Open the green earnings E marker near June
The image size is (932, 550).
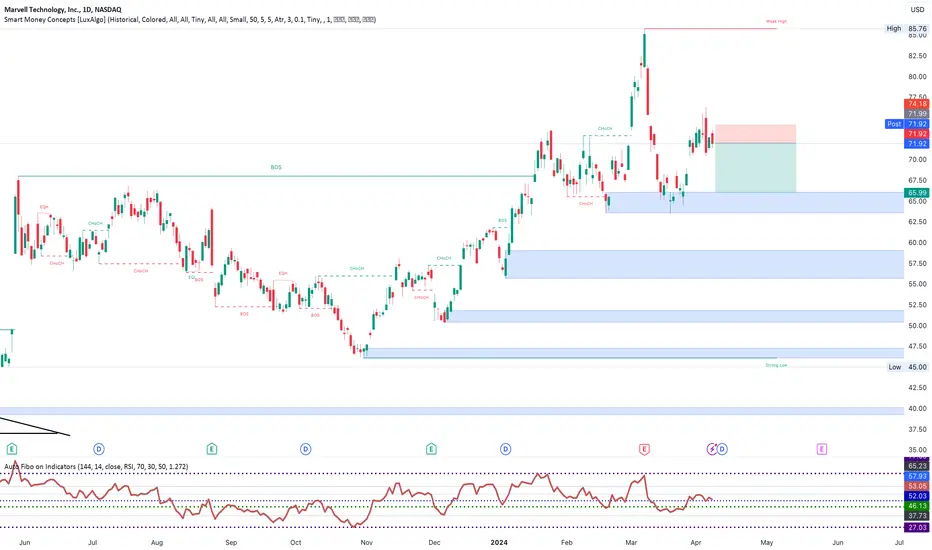(x=12, y=449)
